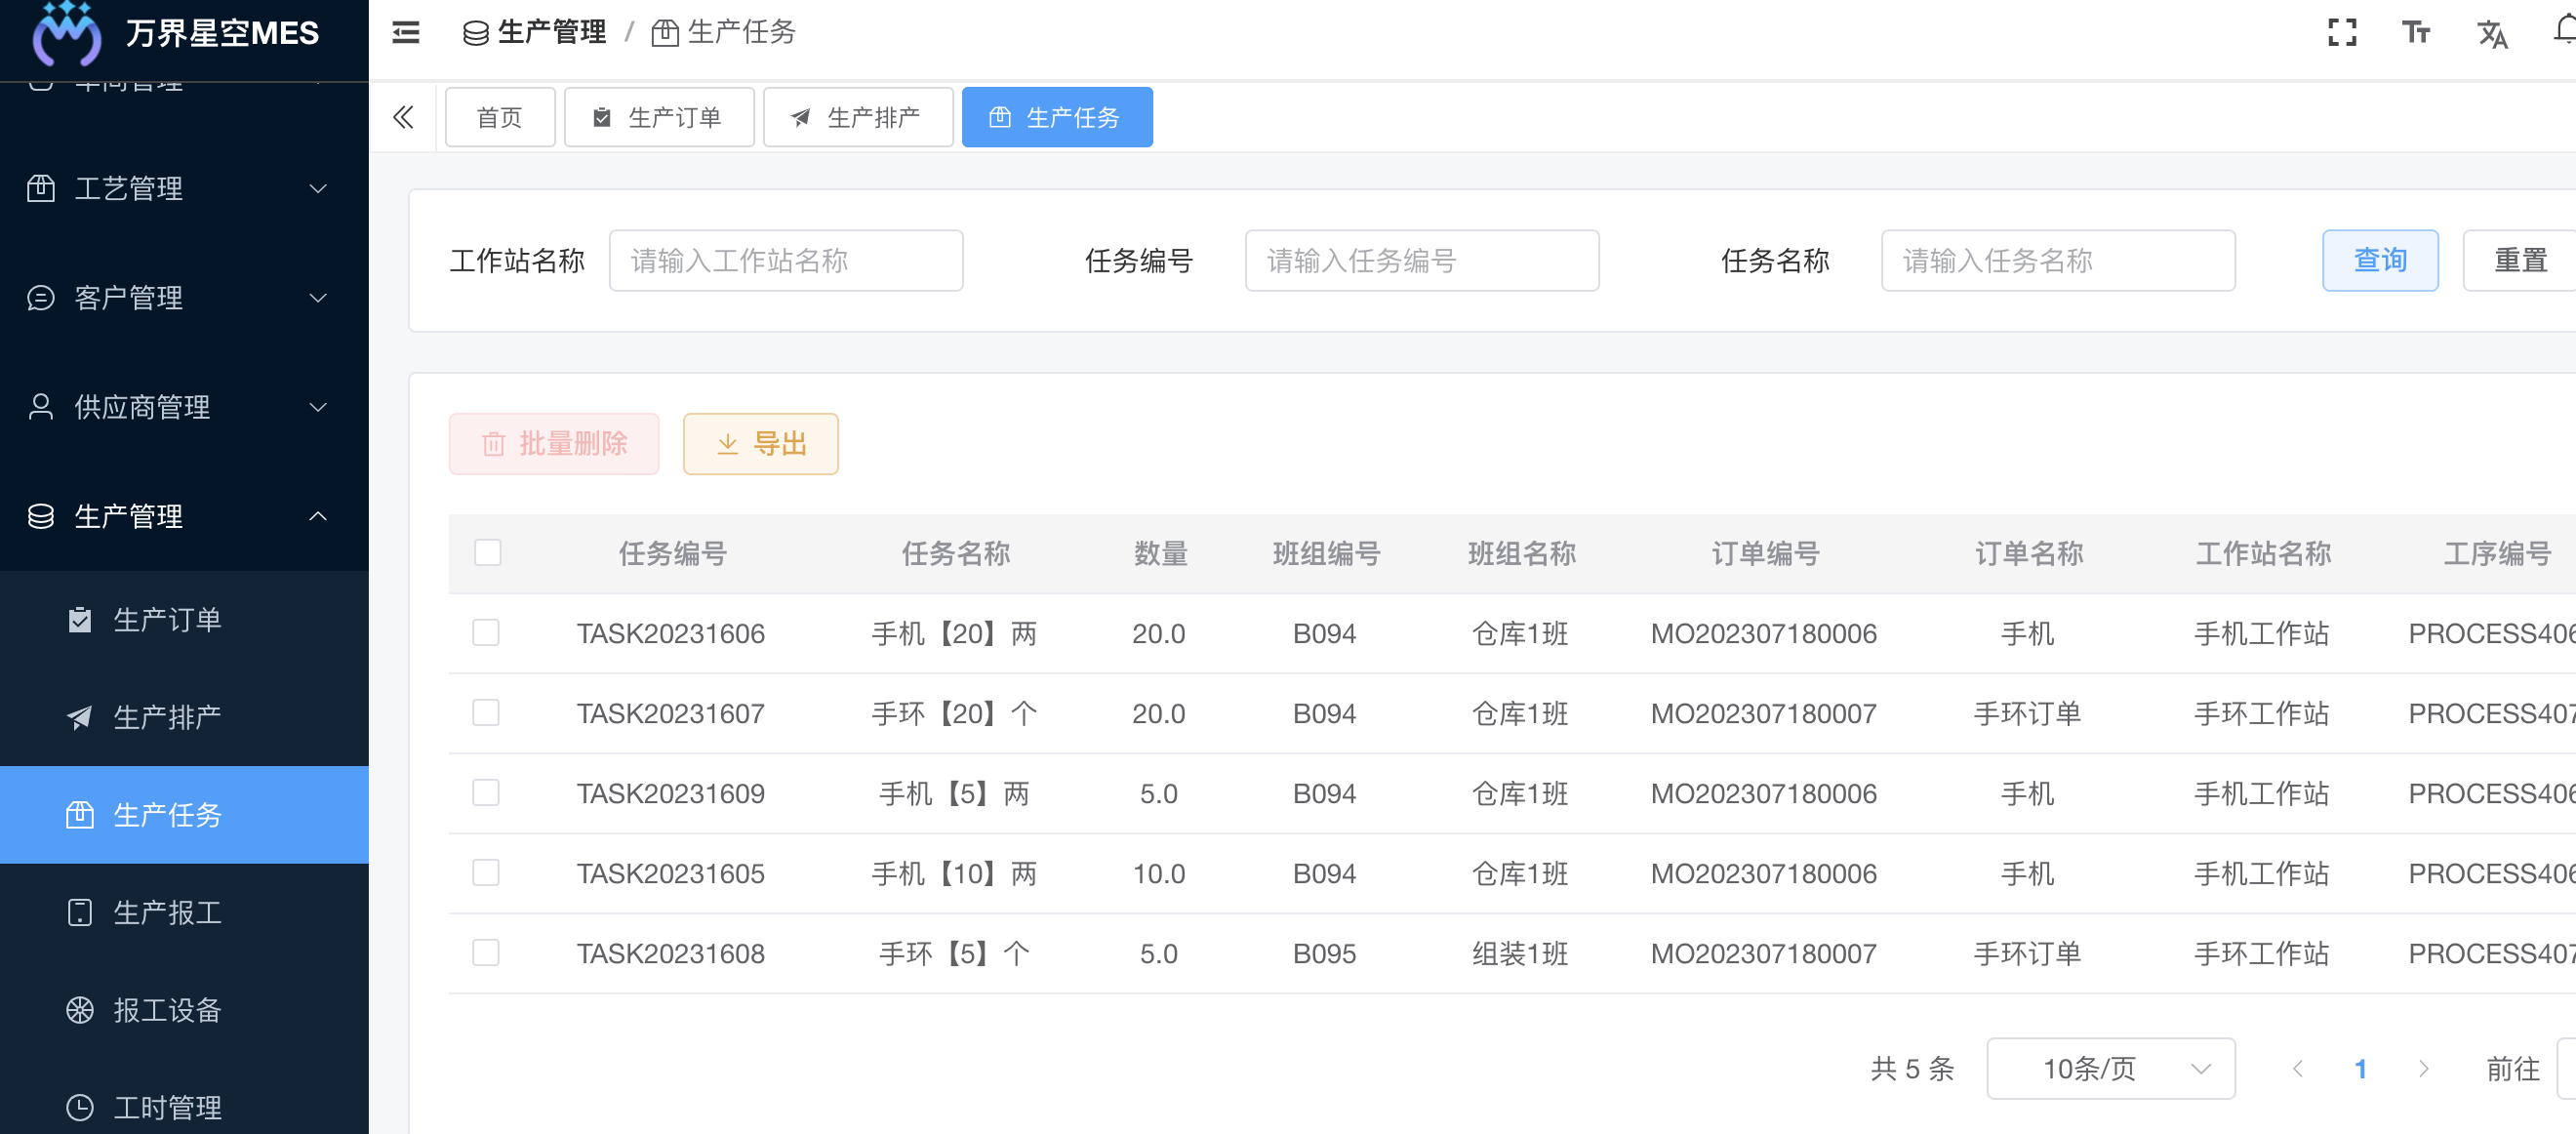The height and width of the screenshot is (1134, 2576).
Task: Click the 任务编号 input field
Action: coord(1421,261)
